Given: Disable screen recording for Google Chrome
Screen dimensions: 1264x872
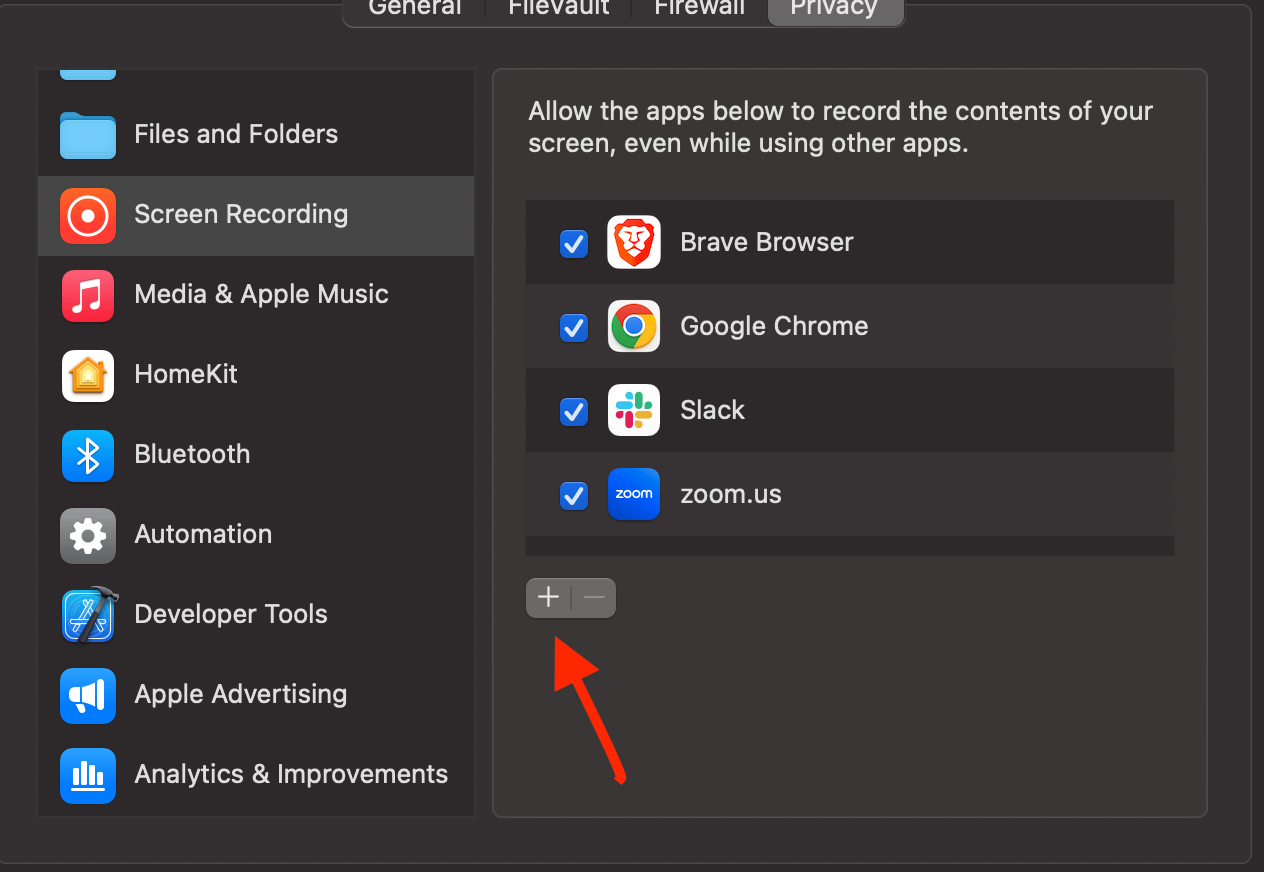Looking at the screenshot, I should (574, 327).
